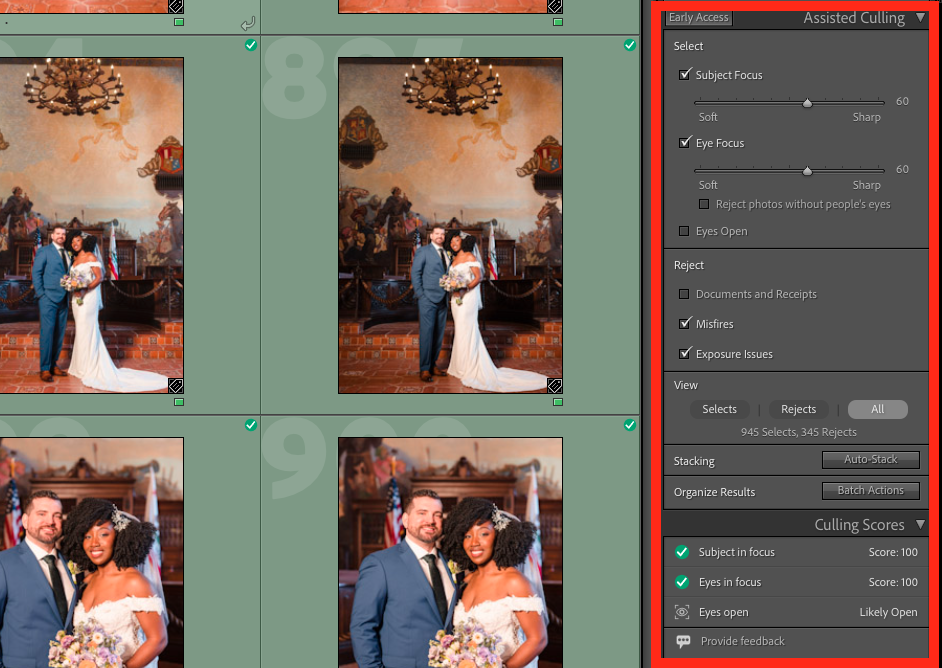
Task: Click the adjustments badge on the right full-length couple photo
Action: pyautogui.click(x=554, y=386)
